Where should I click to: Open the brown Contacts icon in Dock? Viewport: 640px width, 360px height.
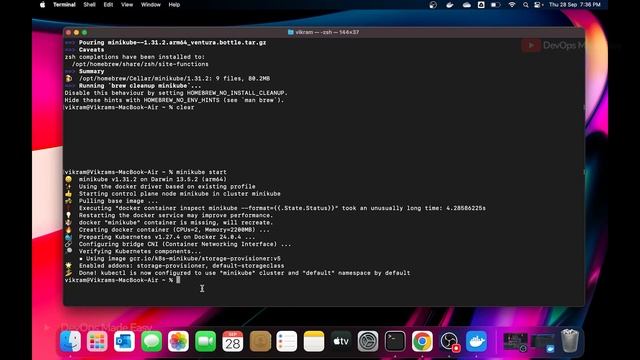(x=260, y=341)
